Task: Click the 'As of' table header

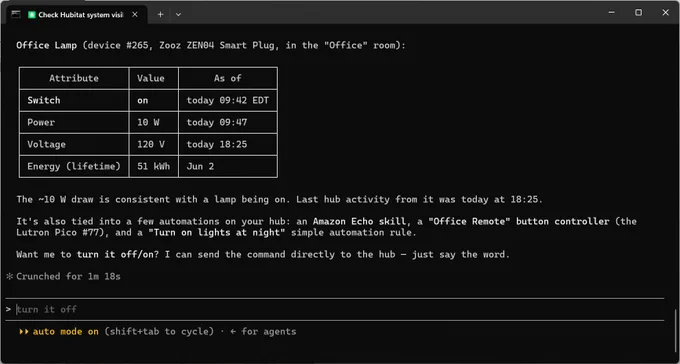Action: pos(228,78)
